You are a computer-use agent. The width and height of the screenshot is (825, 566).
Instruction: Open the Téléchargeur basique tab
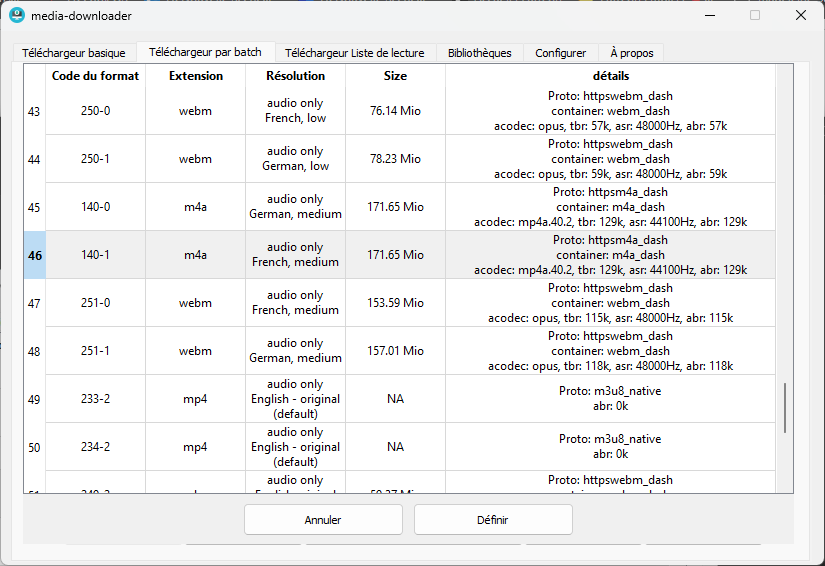pyautogui.click(x=74, y=53)
